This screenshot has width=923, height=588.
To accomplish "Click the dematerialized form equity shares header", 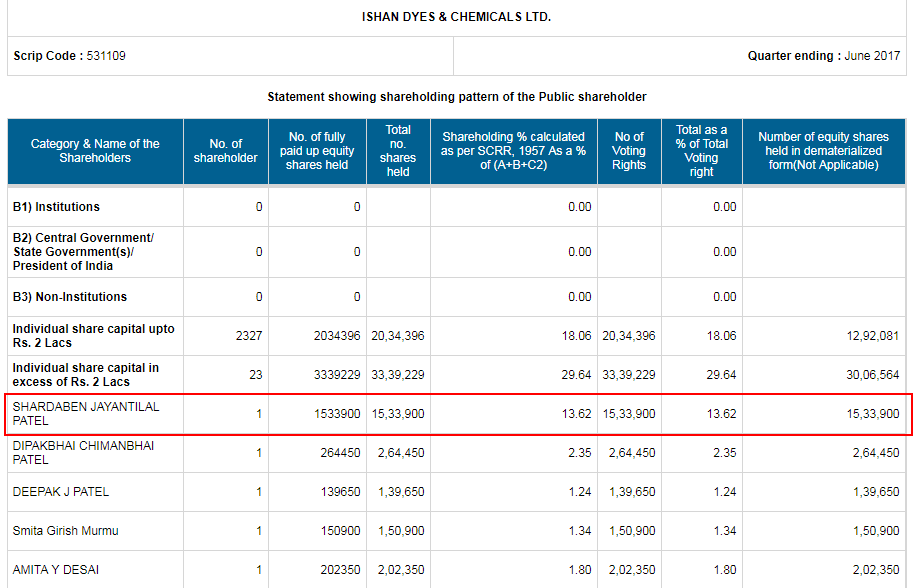I will pos(824,151).
